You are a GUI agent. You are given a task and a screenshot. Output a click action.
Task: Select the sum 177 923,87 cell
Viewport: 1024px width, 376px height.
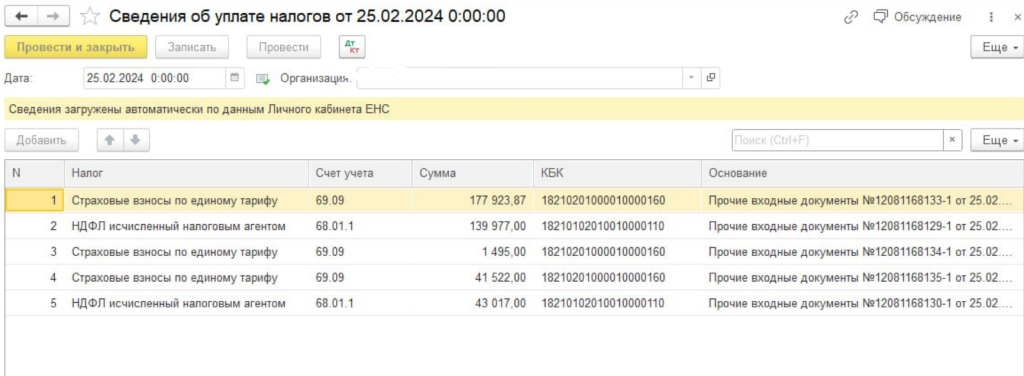[472, 200]
